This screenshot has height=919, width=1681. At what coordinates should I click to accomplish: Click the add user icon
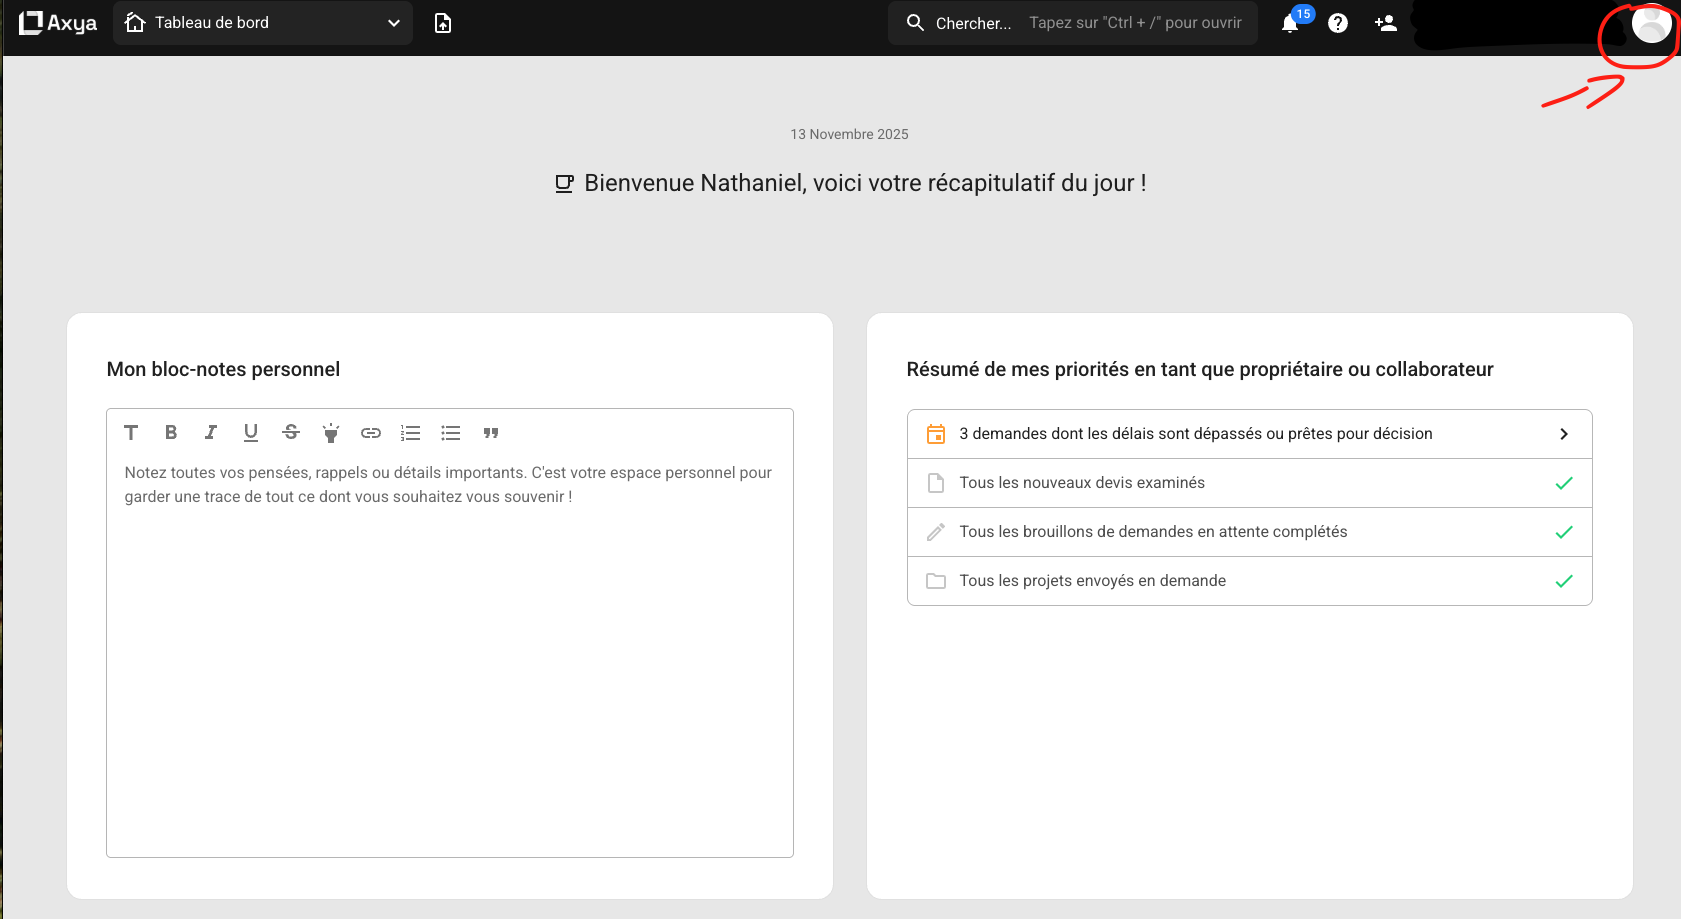click(x=1385, y=23)
